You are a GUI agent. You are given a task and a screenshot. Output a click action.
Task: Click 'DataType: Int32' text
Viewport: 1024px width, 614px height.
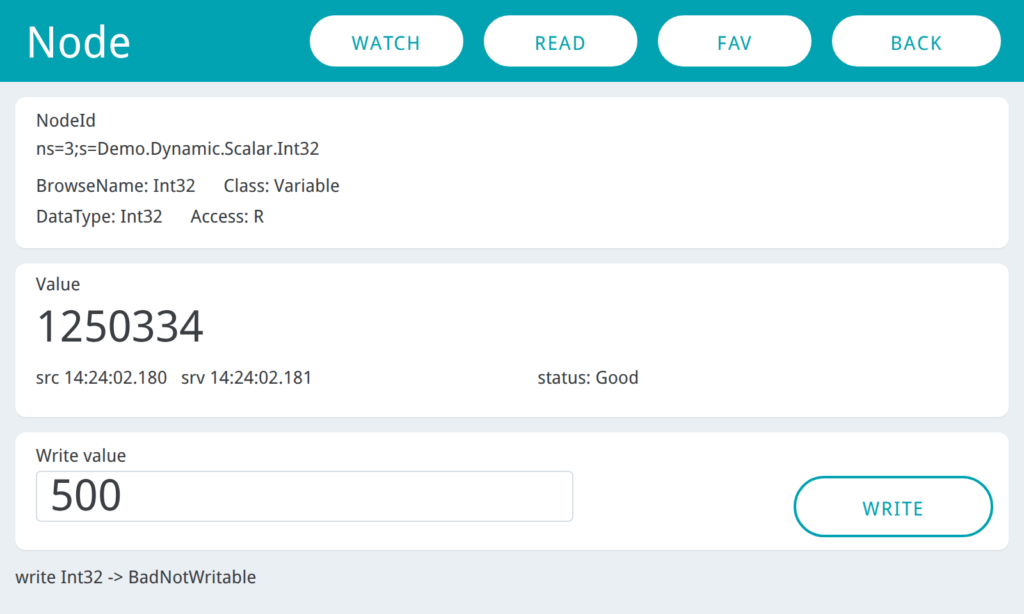(99, 217)
